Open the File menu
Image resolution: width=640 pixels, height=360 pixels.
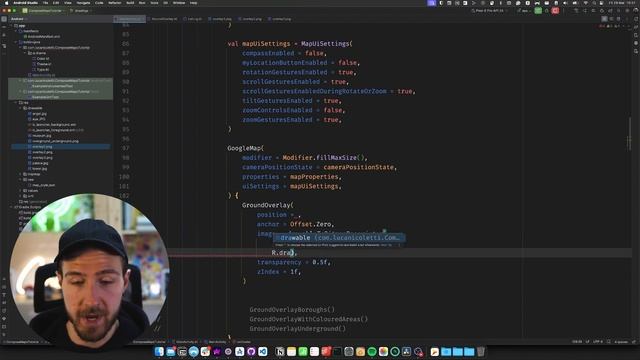tap(45, 3)
